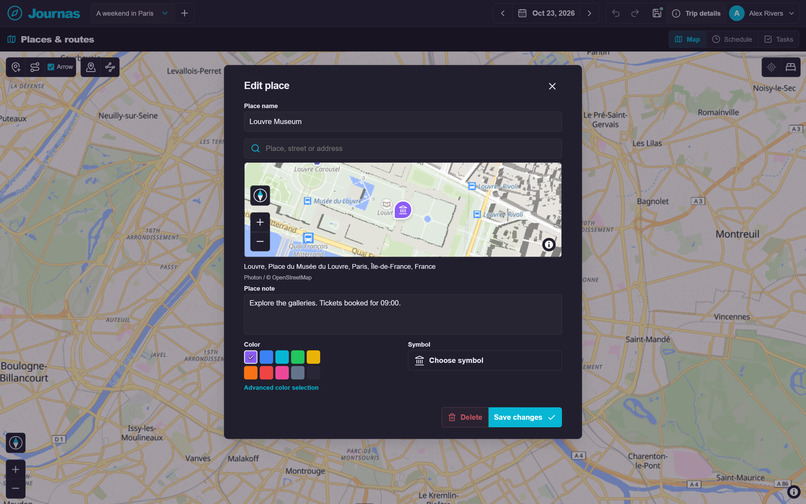806x504 pixels.
Task: Click the save trip disk icon
Action: click(x=657, y=13)
